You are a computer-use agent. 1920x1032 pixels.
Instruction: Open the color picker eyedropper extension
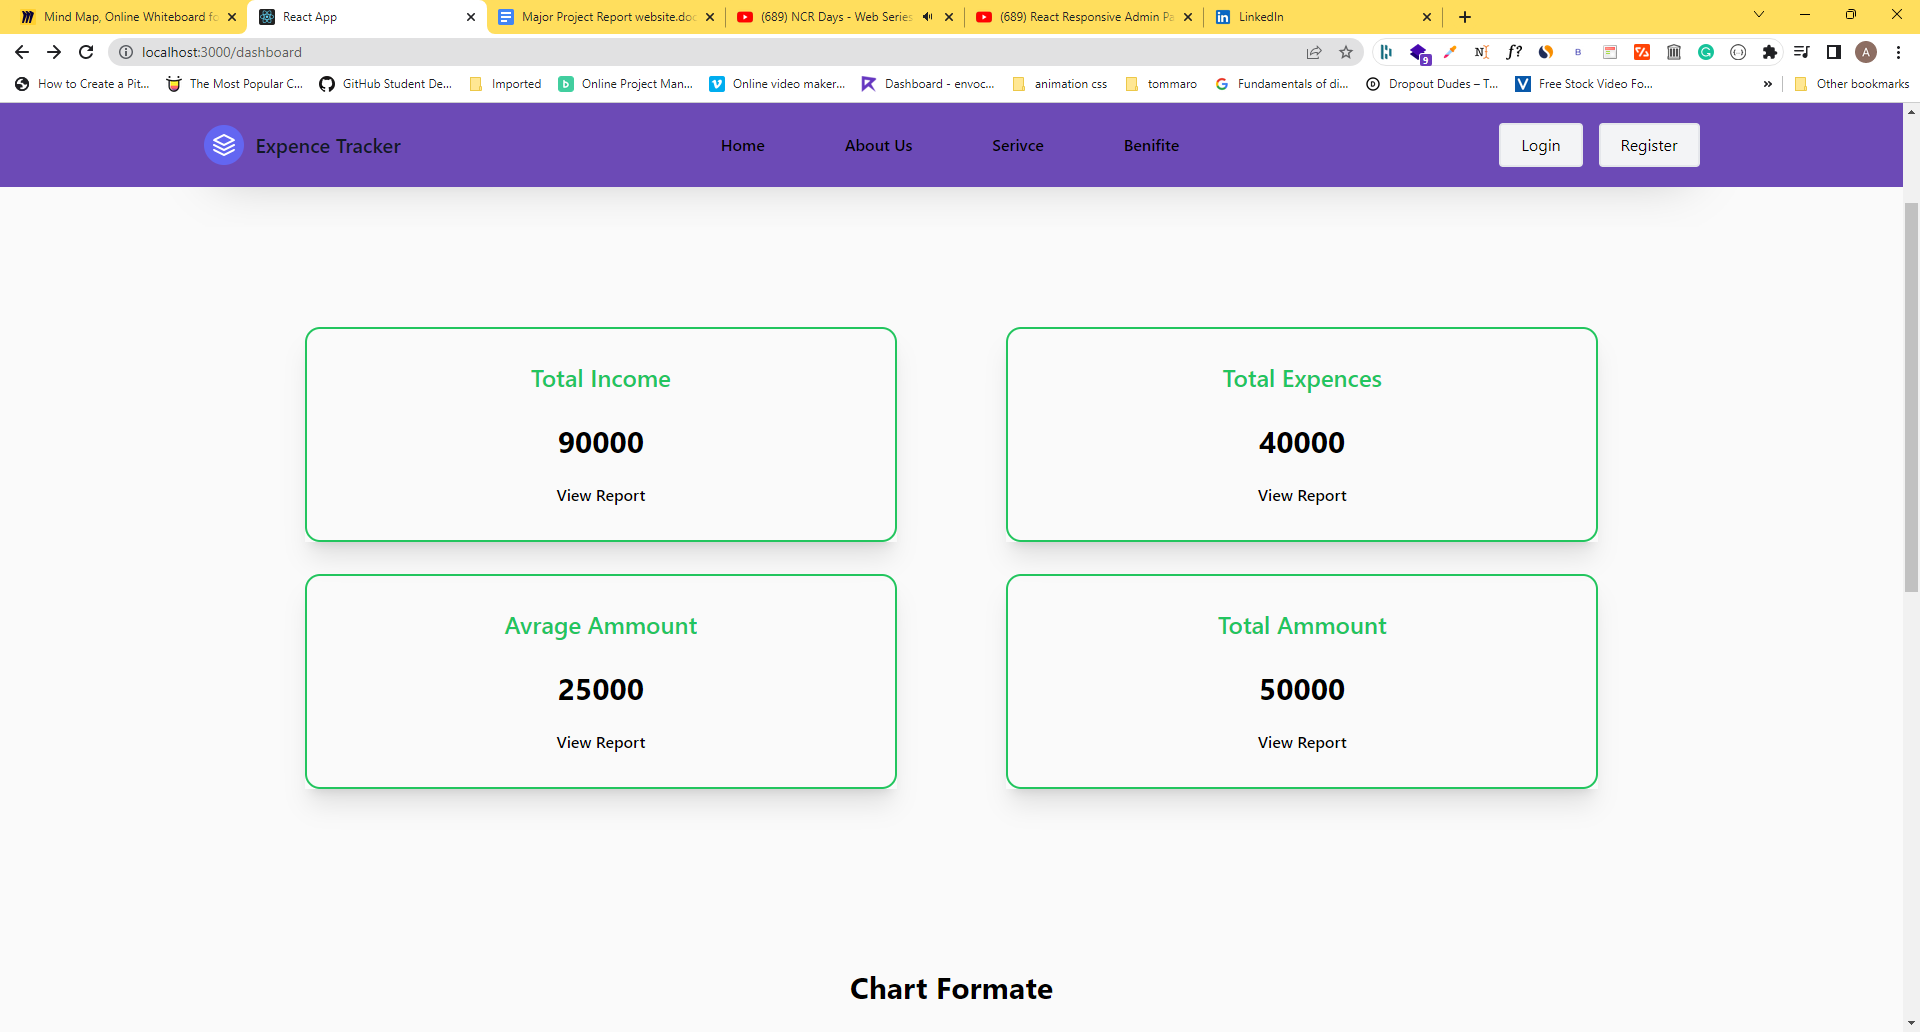[1450, 52]
